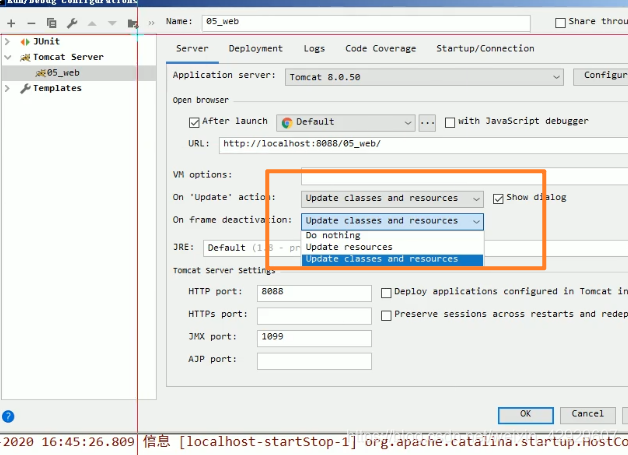Click the Cancel button
This screenshot has height=455, width=628.
click(587, 415)
